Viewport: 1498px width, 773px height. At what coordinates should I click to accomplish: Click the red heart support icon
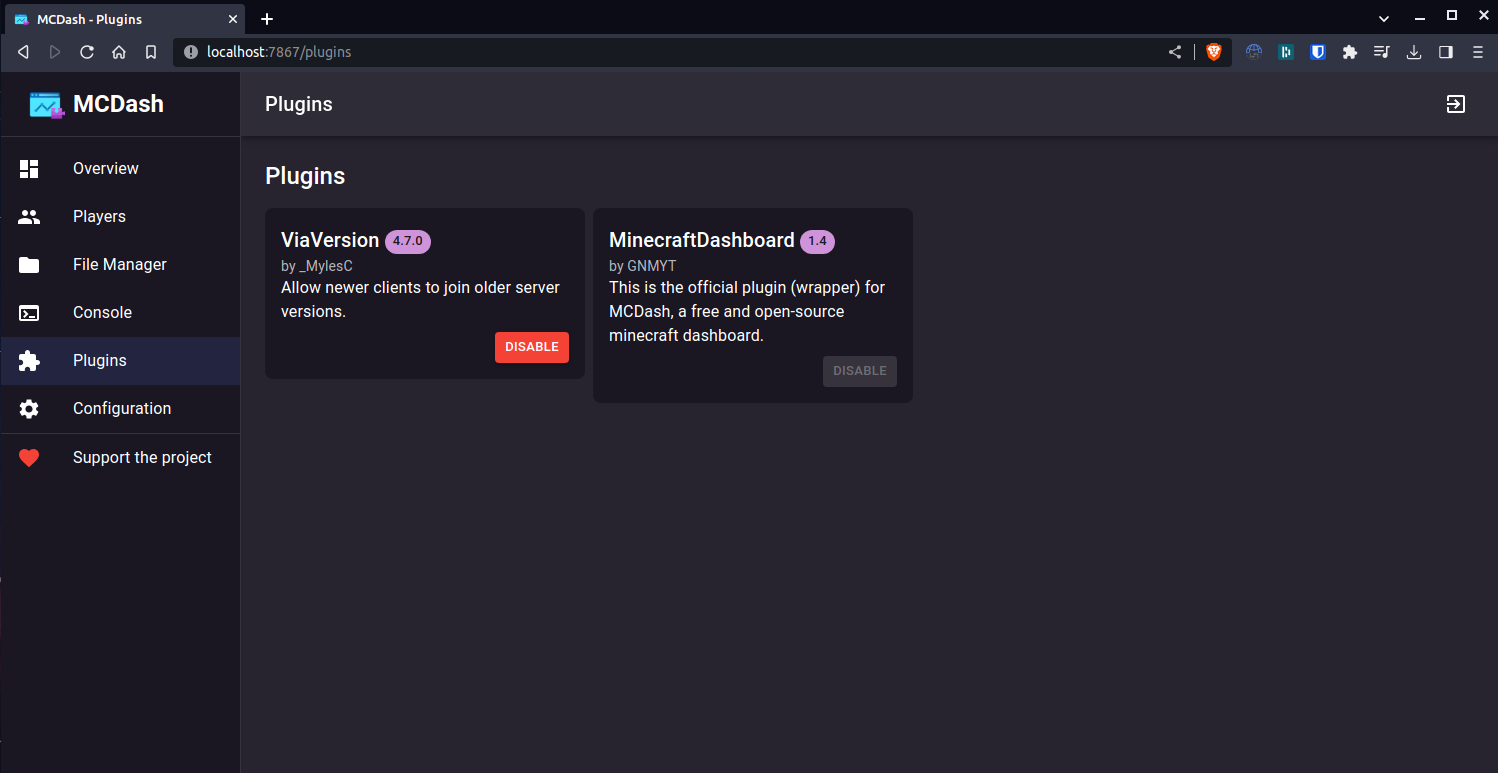[x=29, y=458]
